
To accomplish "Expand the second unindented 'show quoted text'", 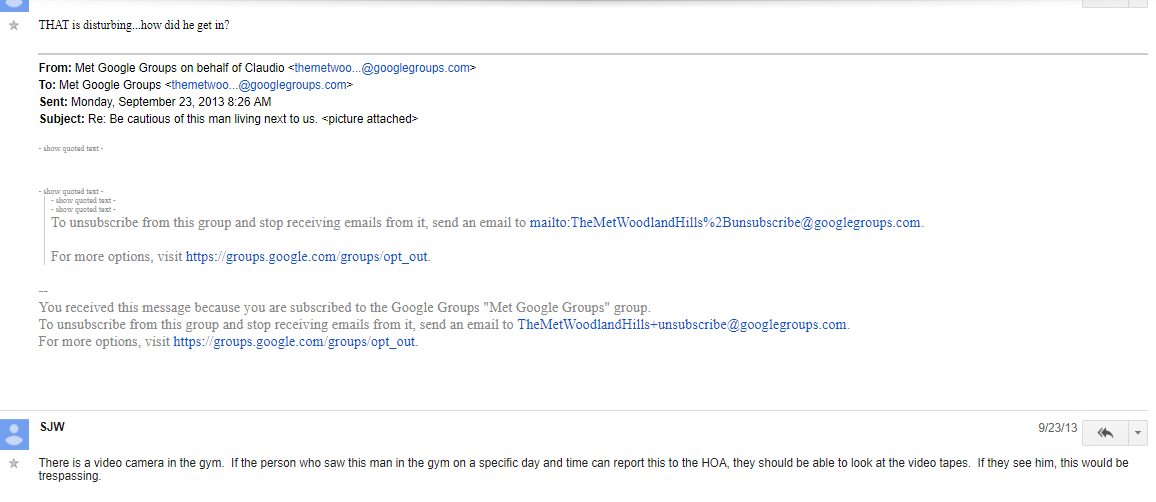I will point(71,191).
